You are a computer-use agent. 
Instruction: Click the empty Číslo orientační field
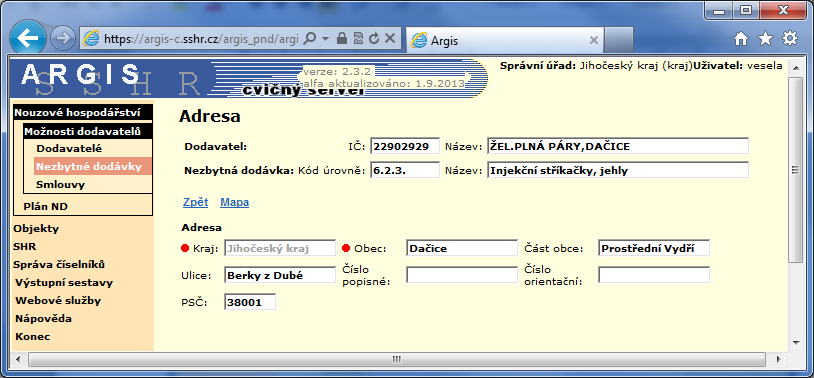654,275
